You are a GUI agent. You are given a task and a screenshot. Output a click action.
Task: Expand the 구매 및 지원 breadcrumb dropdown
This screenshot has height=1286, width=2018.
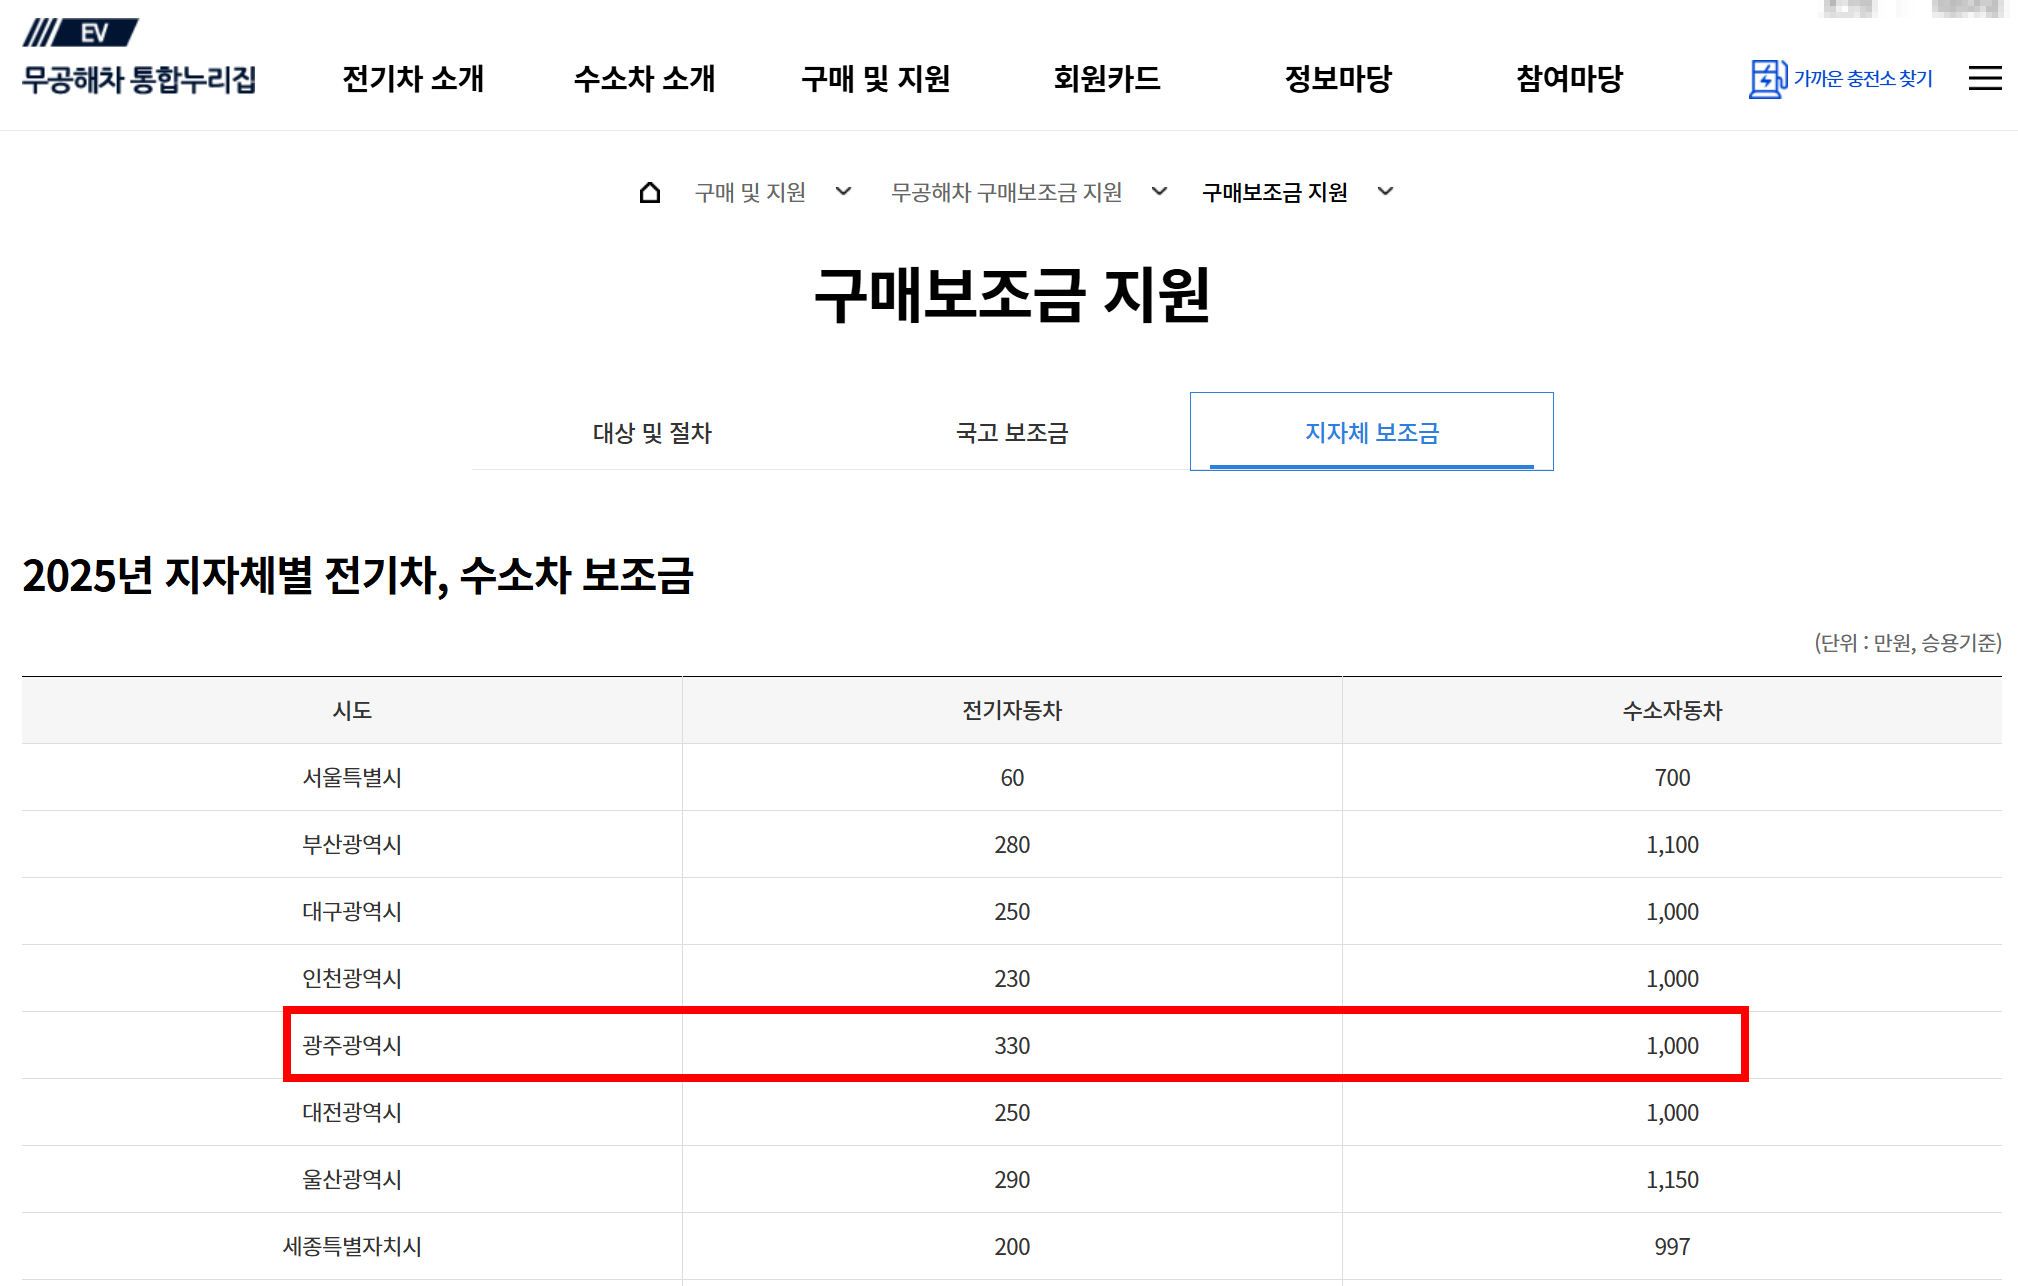pyautogui.click(x=843, y=192)
